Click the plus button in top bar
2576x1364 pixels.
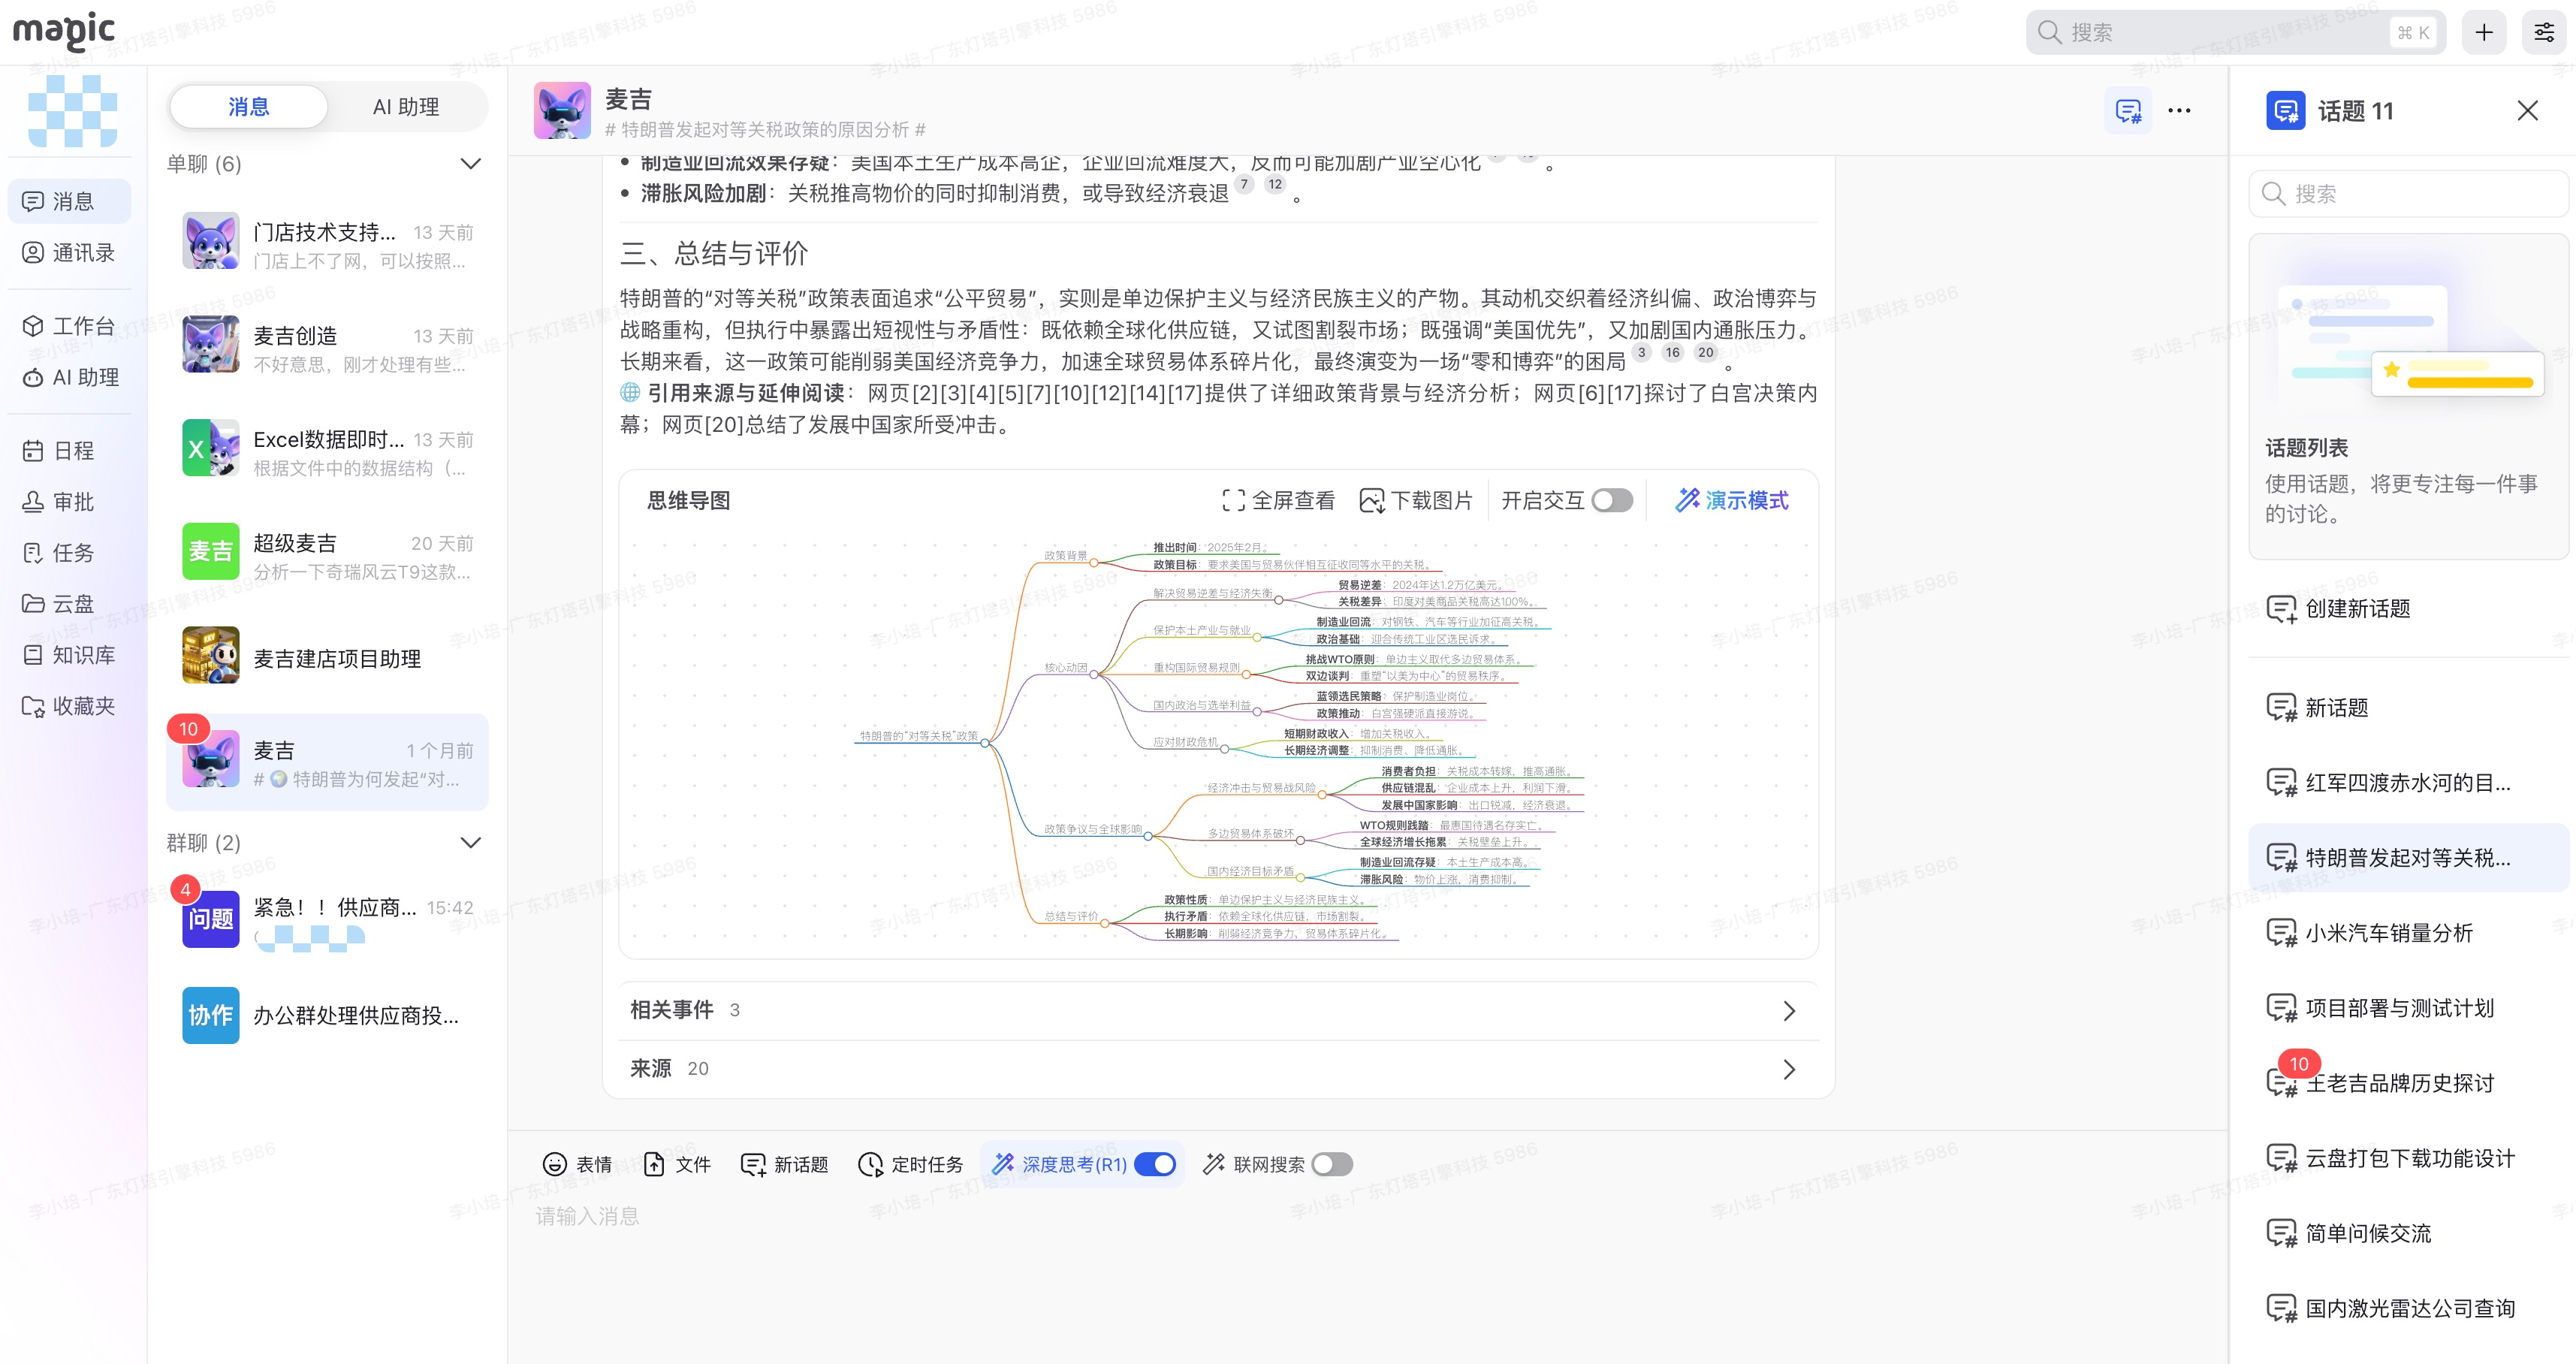click(2484, 33)
